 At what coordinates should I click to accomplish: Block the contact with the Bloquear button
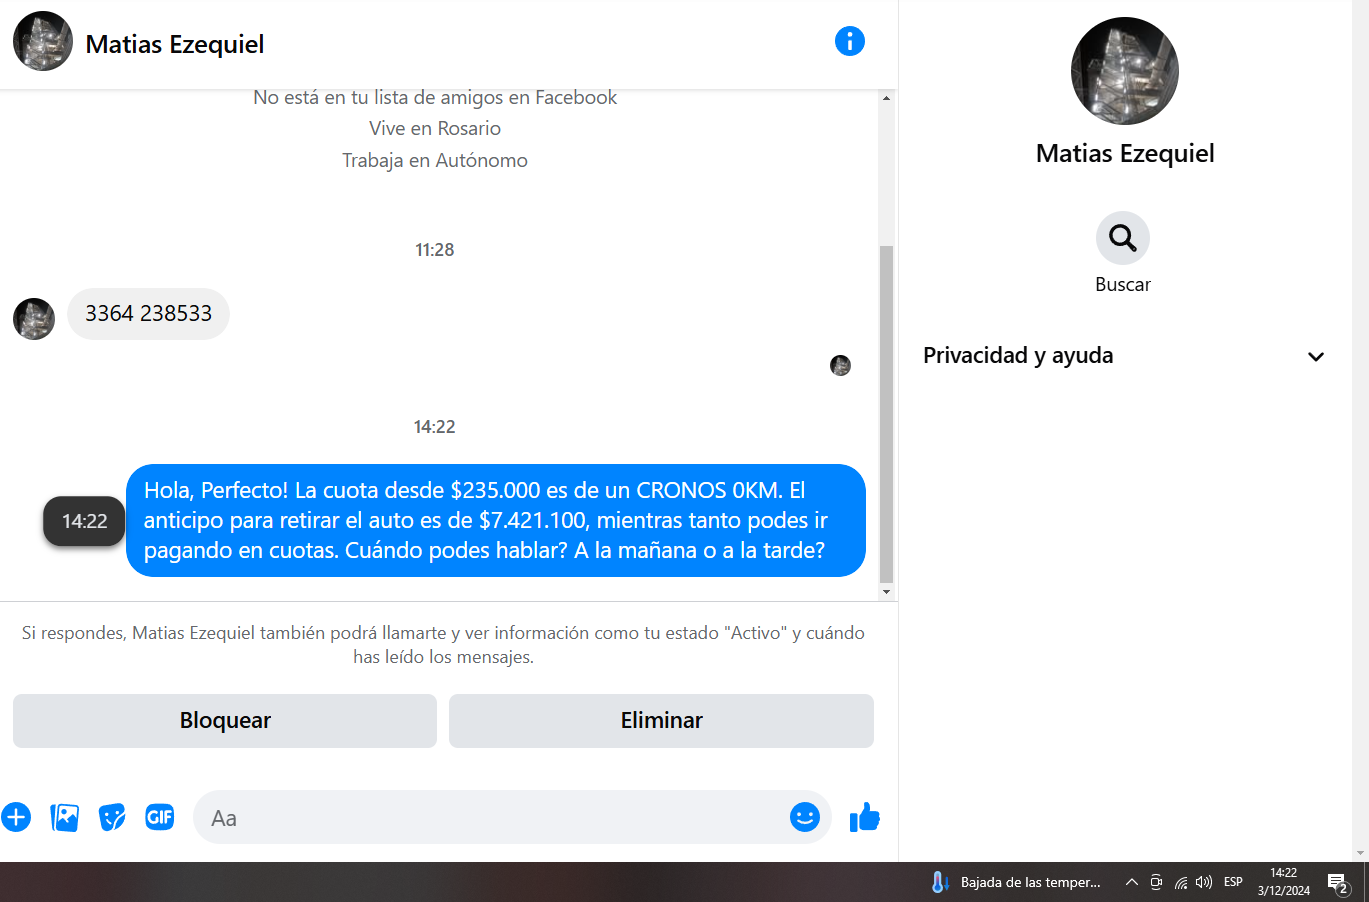pyautogui.click(x=225, y=720)
